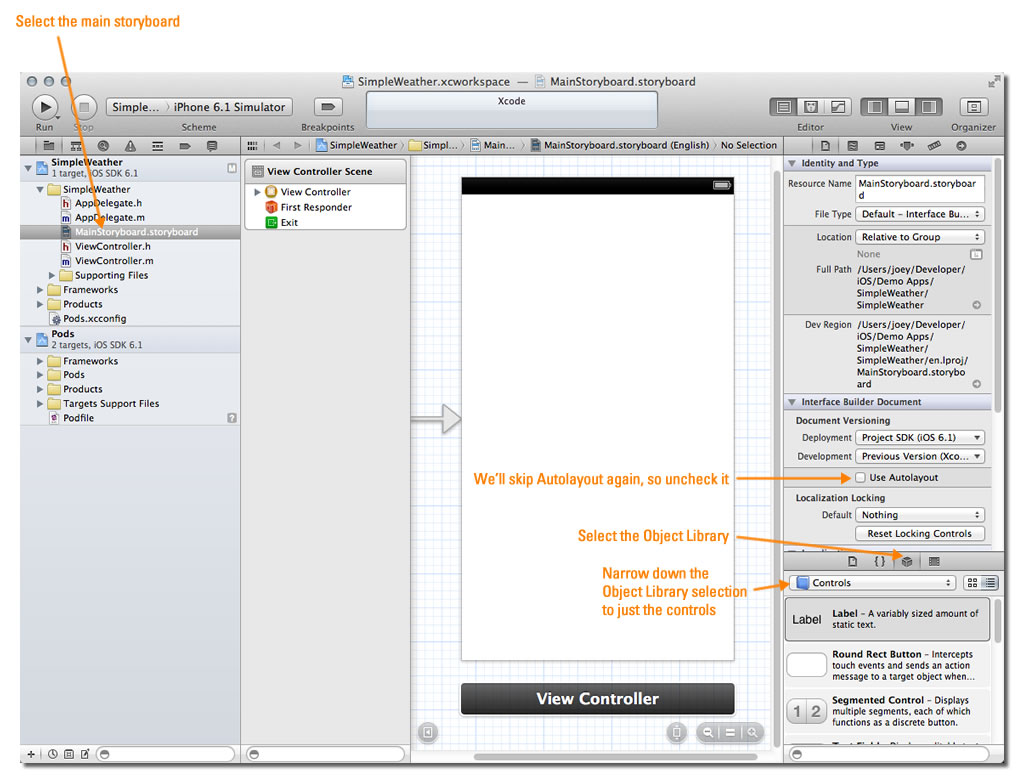Uncheck the Use Autolayout checkbox

coord(860,477)
